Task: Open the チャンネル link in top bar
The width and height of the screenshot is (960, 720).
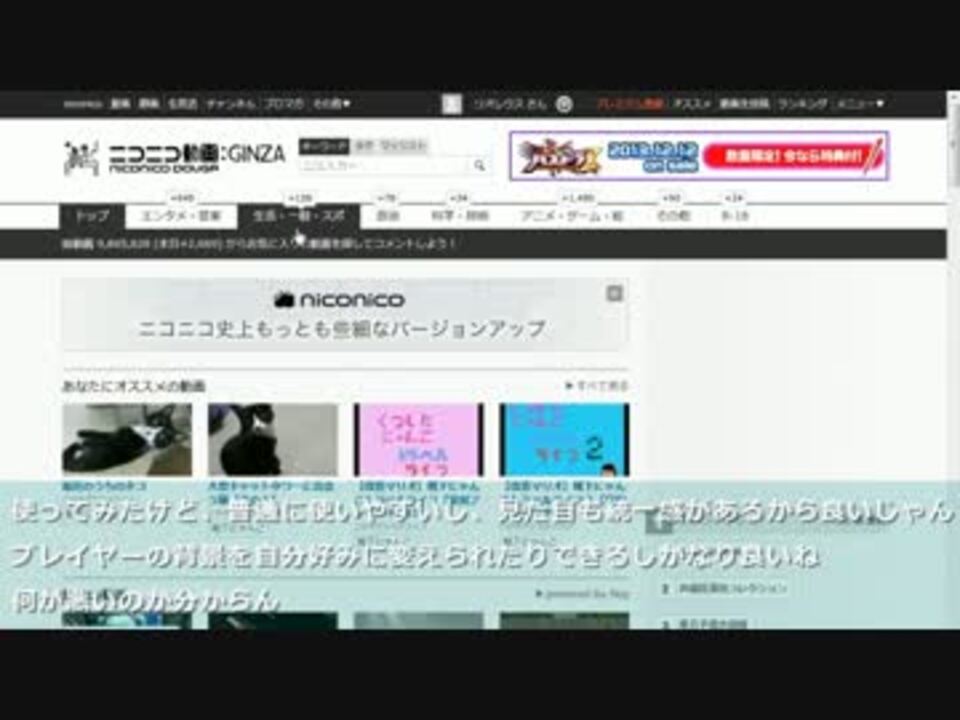Action: tap(230, 104)
